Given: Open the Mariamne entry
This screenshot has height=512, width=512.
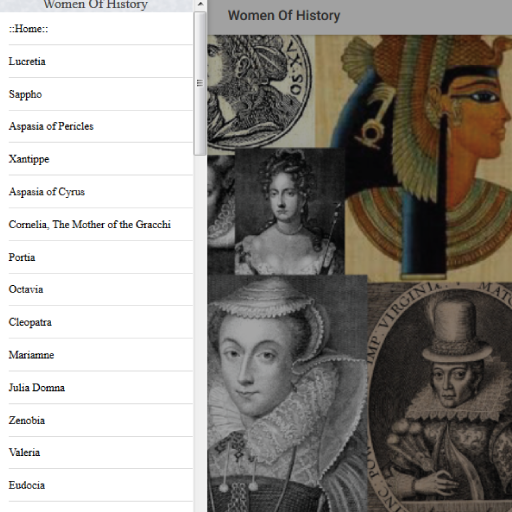Looking at the screenshot, I should click(x=101, y=355).
